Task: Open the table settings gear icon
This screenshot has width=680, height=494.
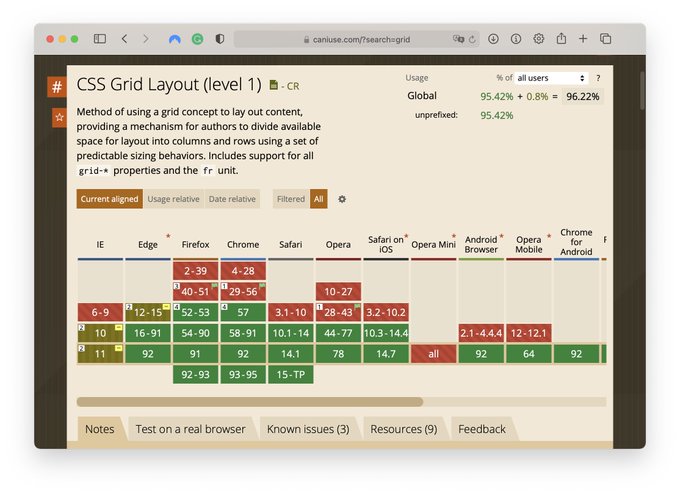Action: click(x=342, y=199)
